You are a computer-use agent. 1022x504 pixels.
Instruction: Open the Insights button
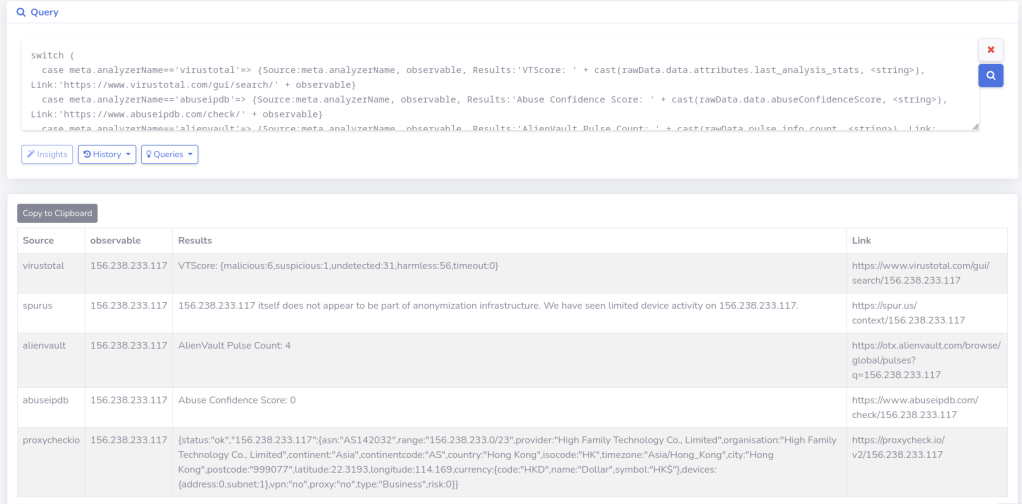(47, 154)
